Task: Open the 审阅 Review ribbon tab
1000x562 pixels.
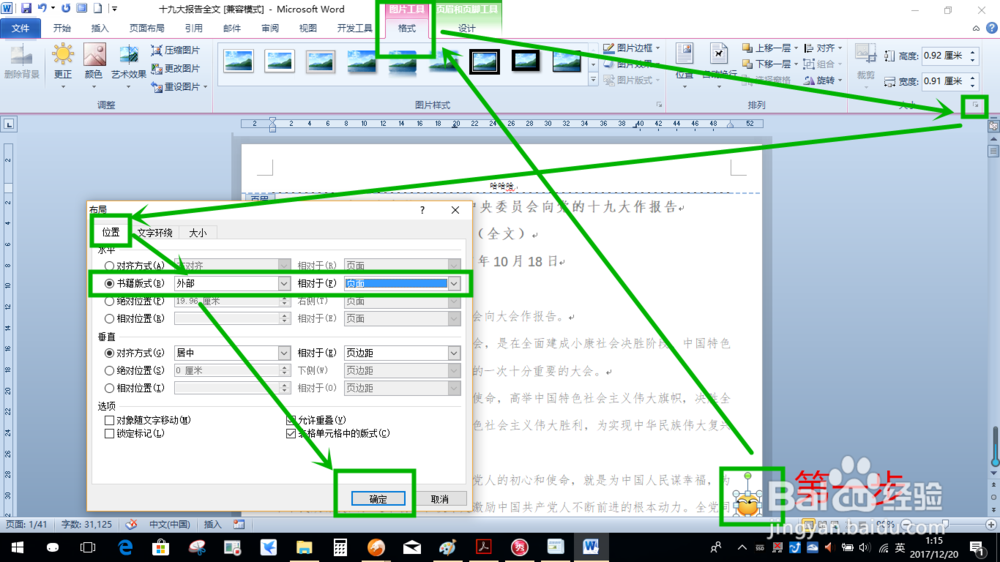Action: click(270, 28)
